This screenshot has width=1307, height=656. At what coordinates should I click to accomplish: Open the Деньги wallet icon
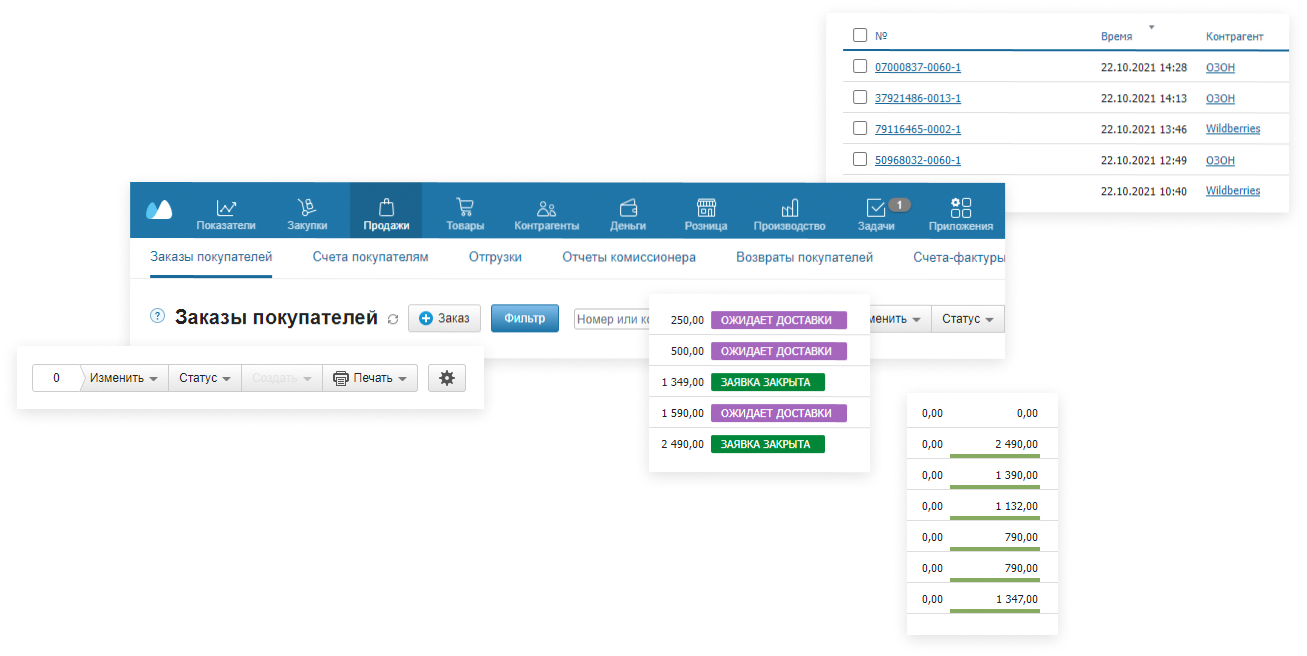coord(628,208)
